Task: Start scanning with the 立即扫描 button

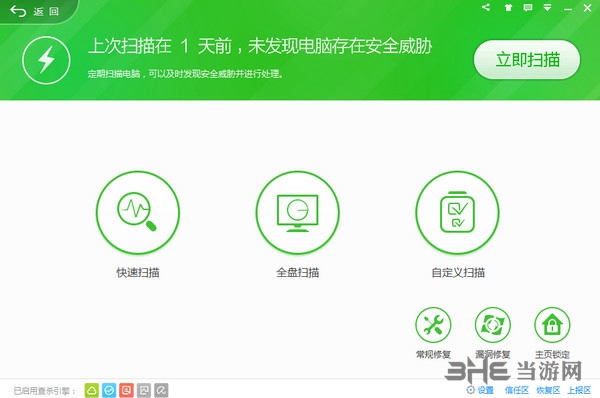Action: tap(527, 60)
